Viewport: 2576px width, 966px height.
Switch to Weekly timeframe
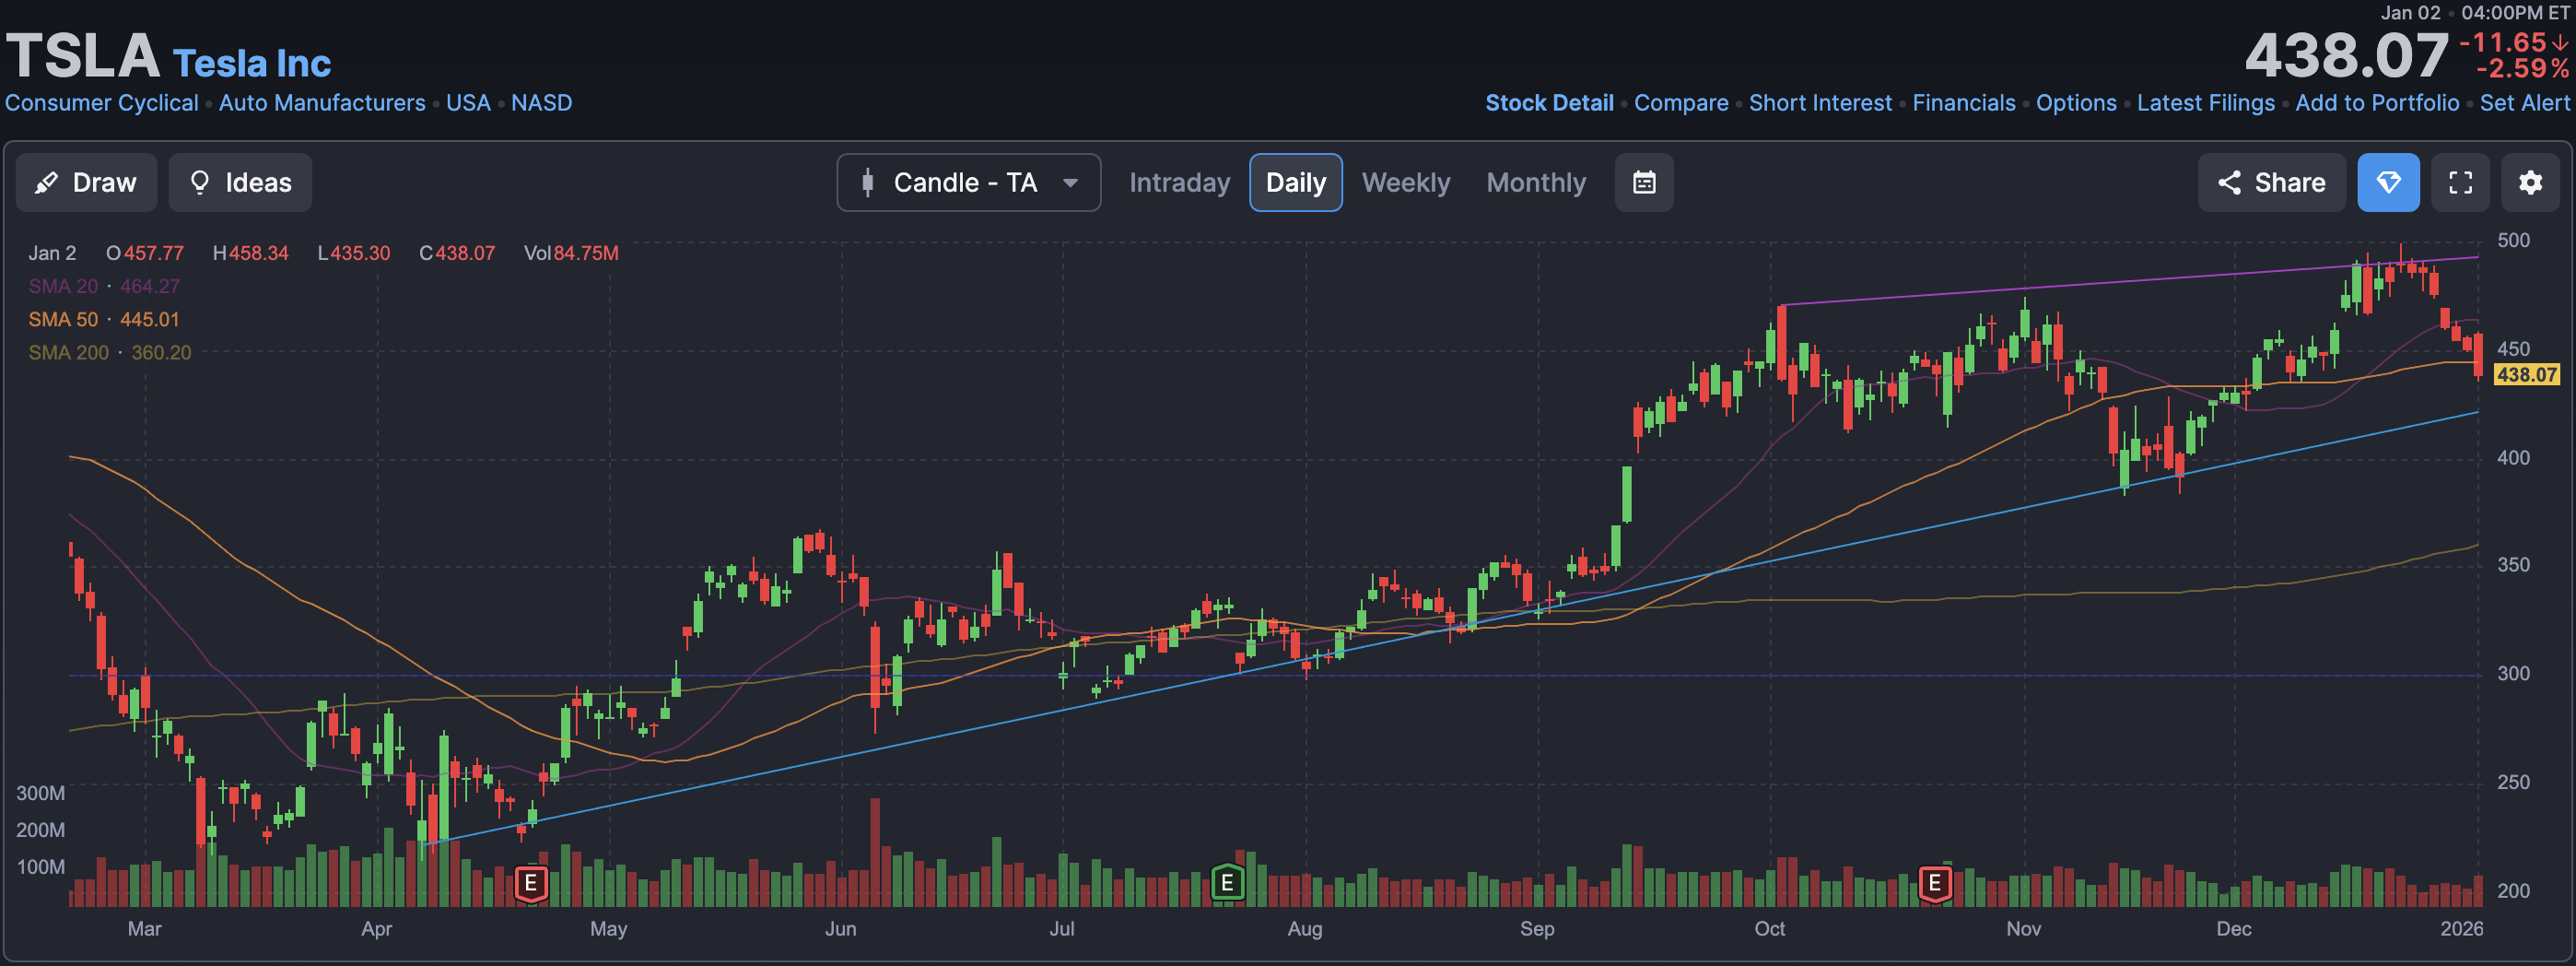(x=1405, y=182)
